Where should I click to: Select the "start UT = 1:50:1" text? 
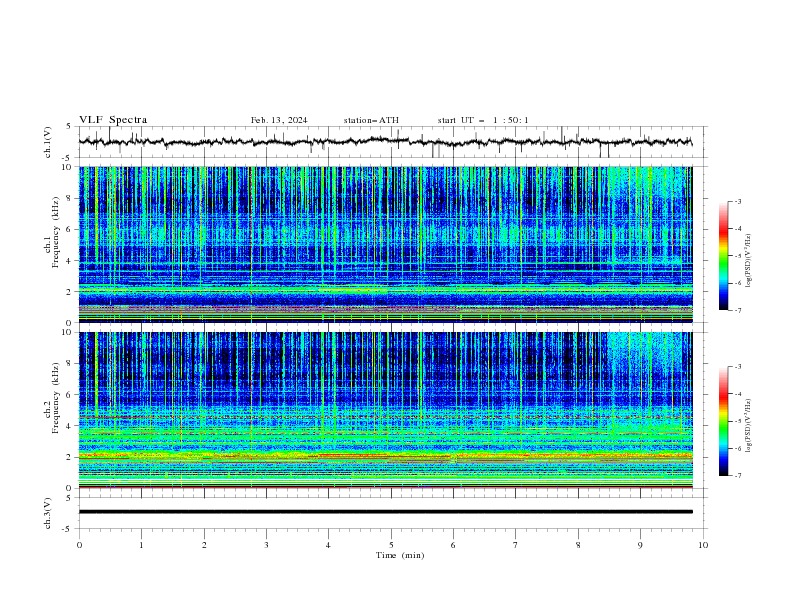point(483,120)
